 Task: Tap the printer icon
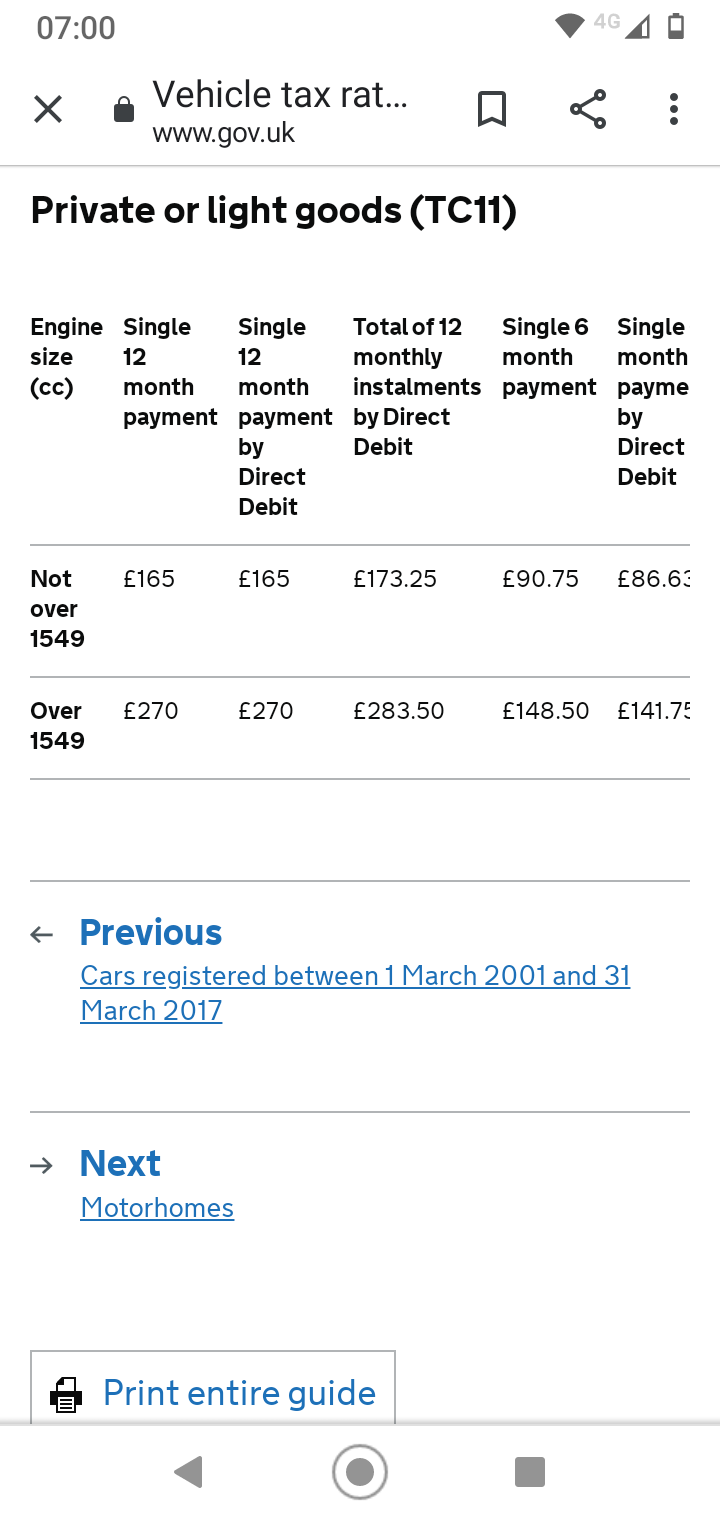click(x=66, y=1394)
